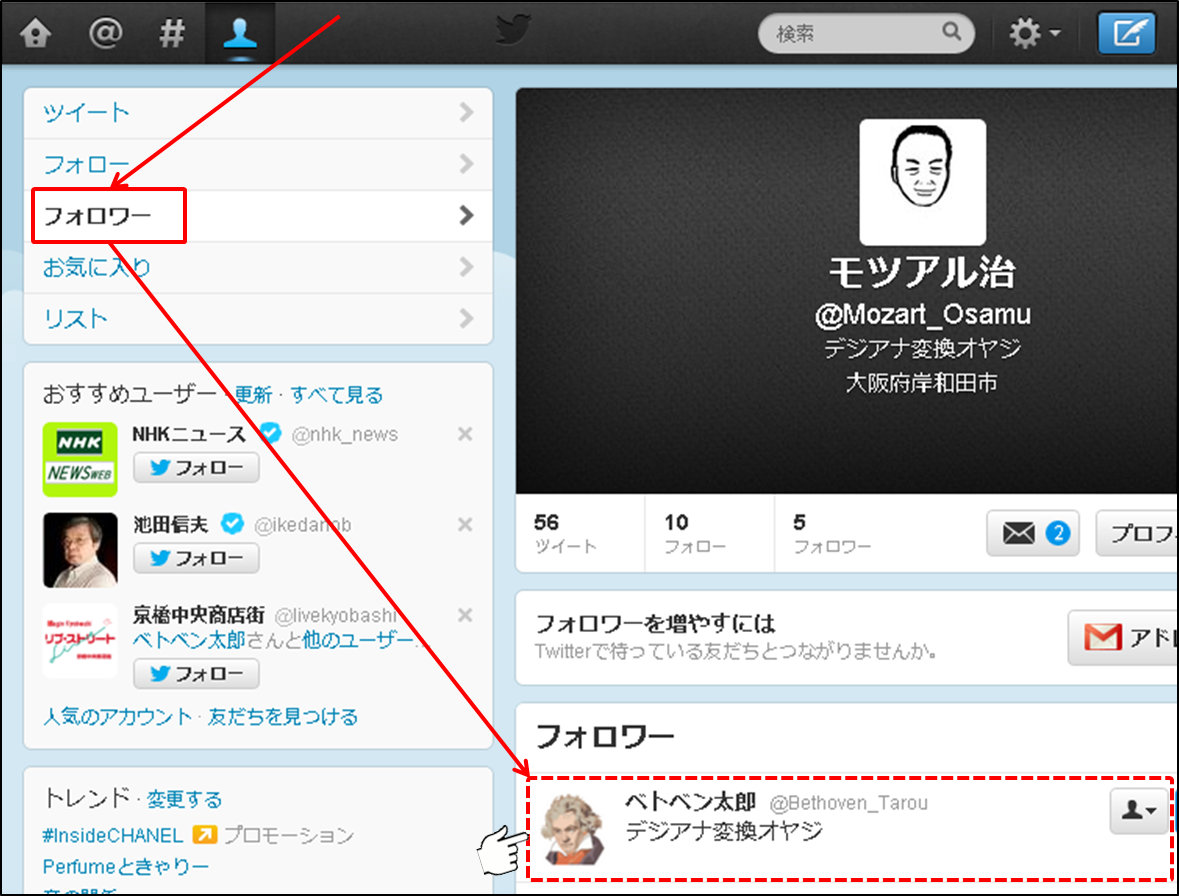Open the # Discover icon
The height and width of the screenshot is (896, 1179).
(x=172, y=34)
